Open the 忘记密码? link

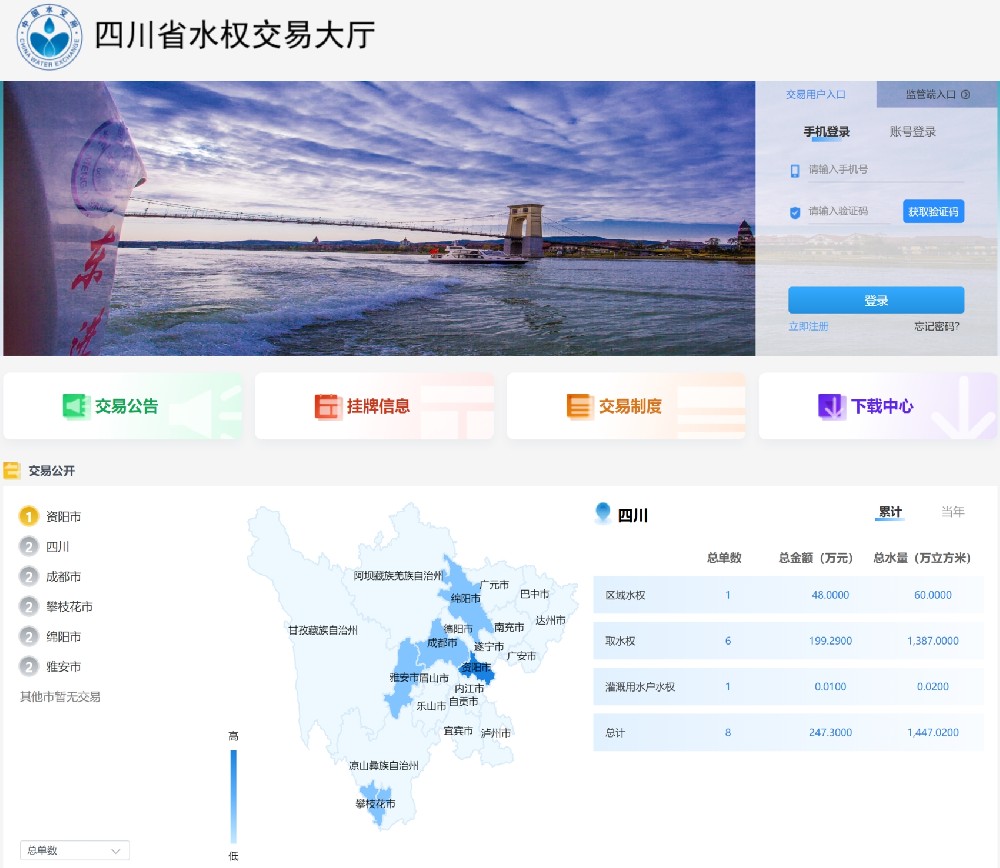click(936, 327)
